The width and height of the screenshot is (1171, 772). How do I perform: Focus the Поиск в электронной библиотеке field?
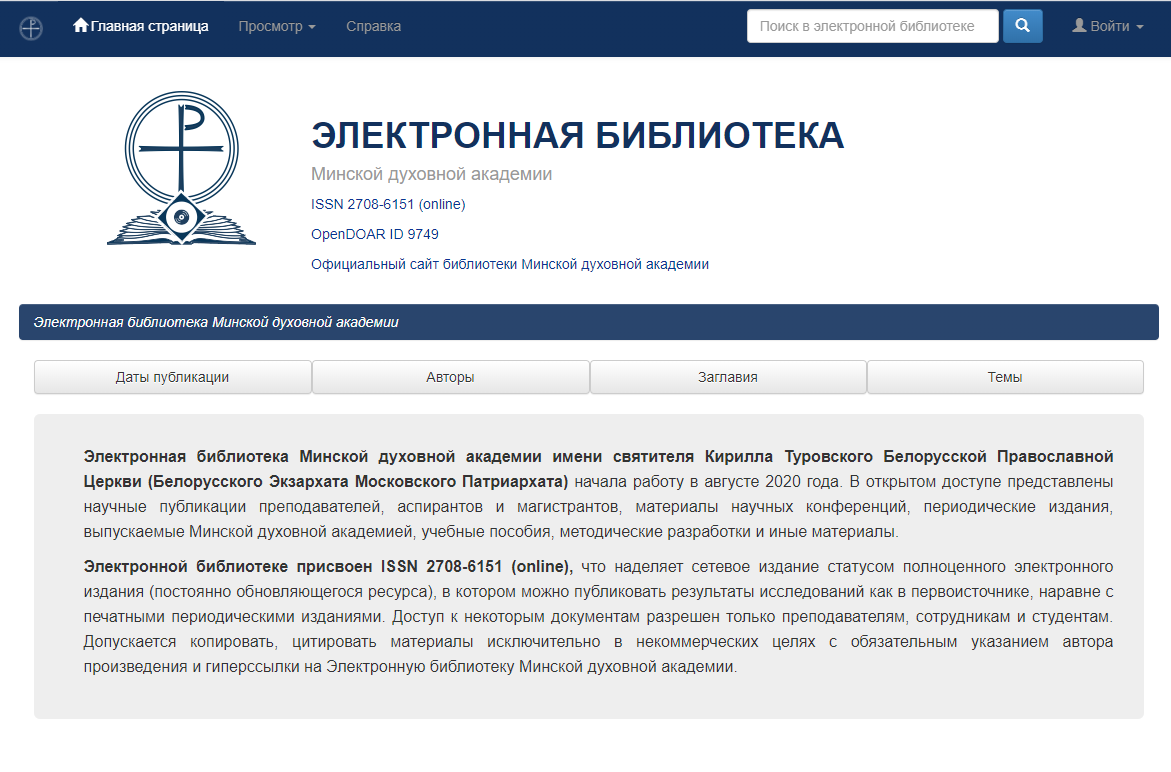tap(872, 26)
